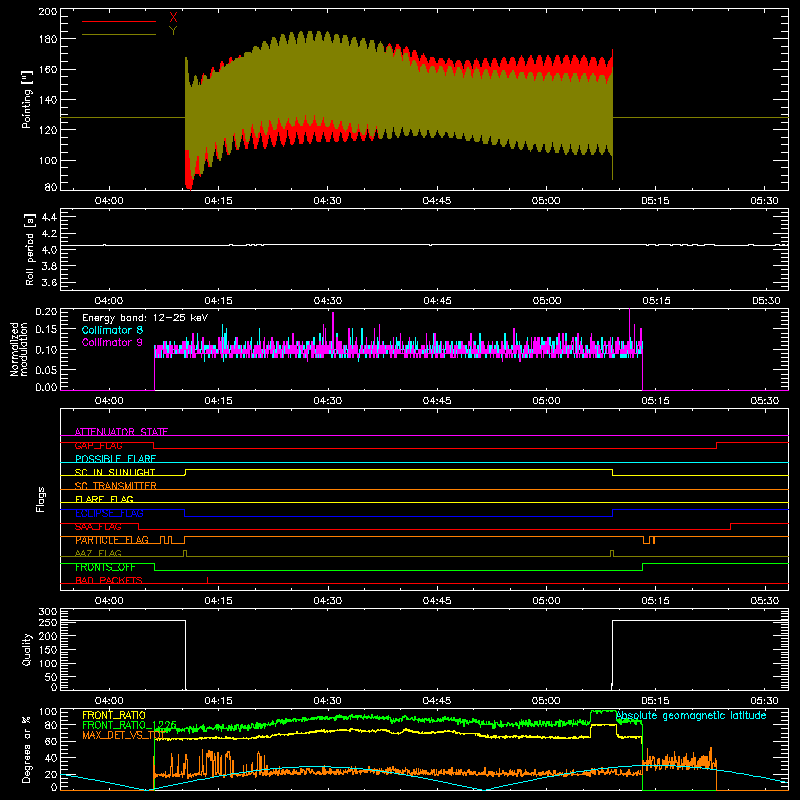Click the "Normalized modulation" axis title
Image resolution: width=800 pixels, height=800 pixels.
[x=18, y=349]
